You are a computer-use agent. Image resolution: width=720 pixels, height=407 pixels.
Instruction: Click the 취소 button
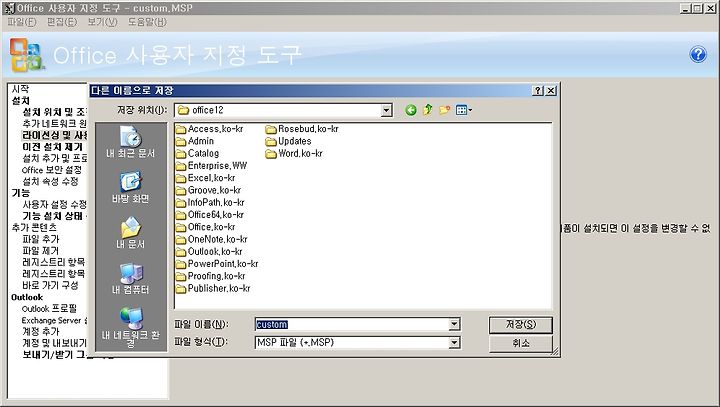click(x=521, y=343)
